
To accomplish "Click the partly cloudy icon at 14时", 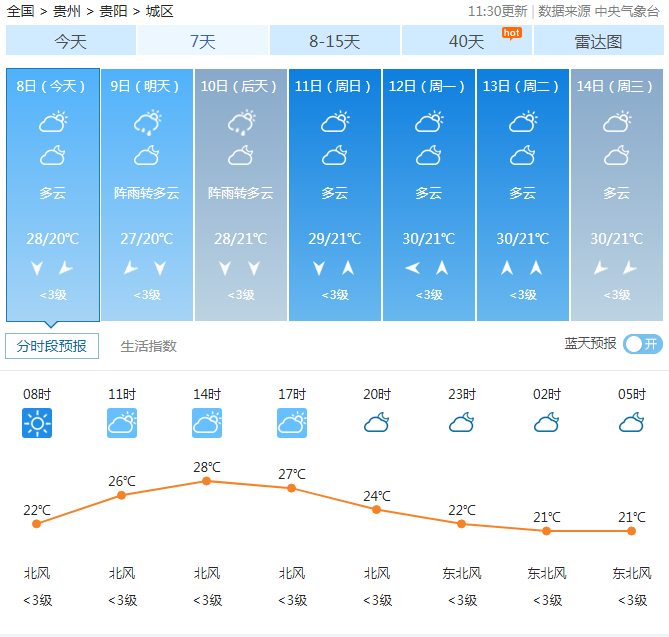I will coord(207,423).
